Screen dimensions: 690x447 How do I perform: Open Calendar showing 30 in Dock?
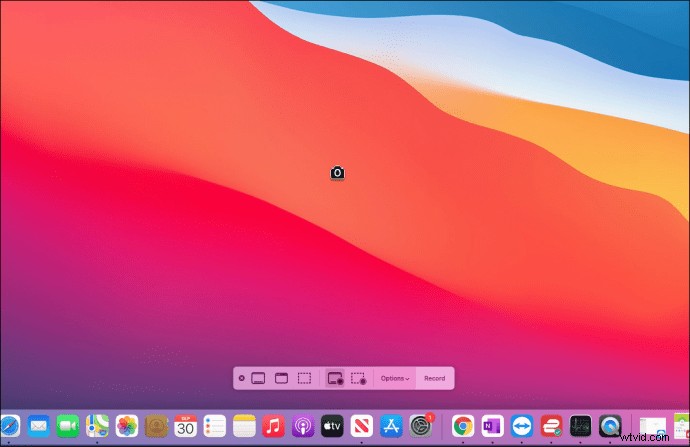185,426
